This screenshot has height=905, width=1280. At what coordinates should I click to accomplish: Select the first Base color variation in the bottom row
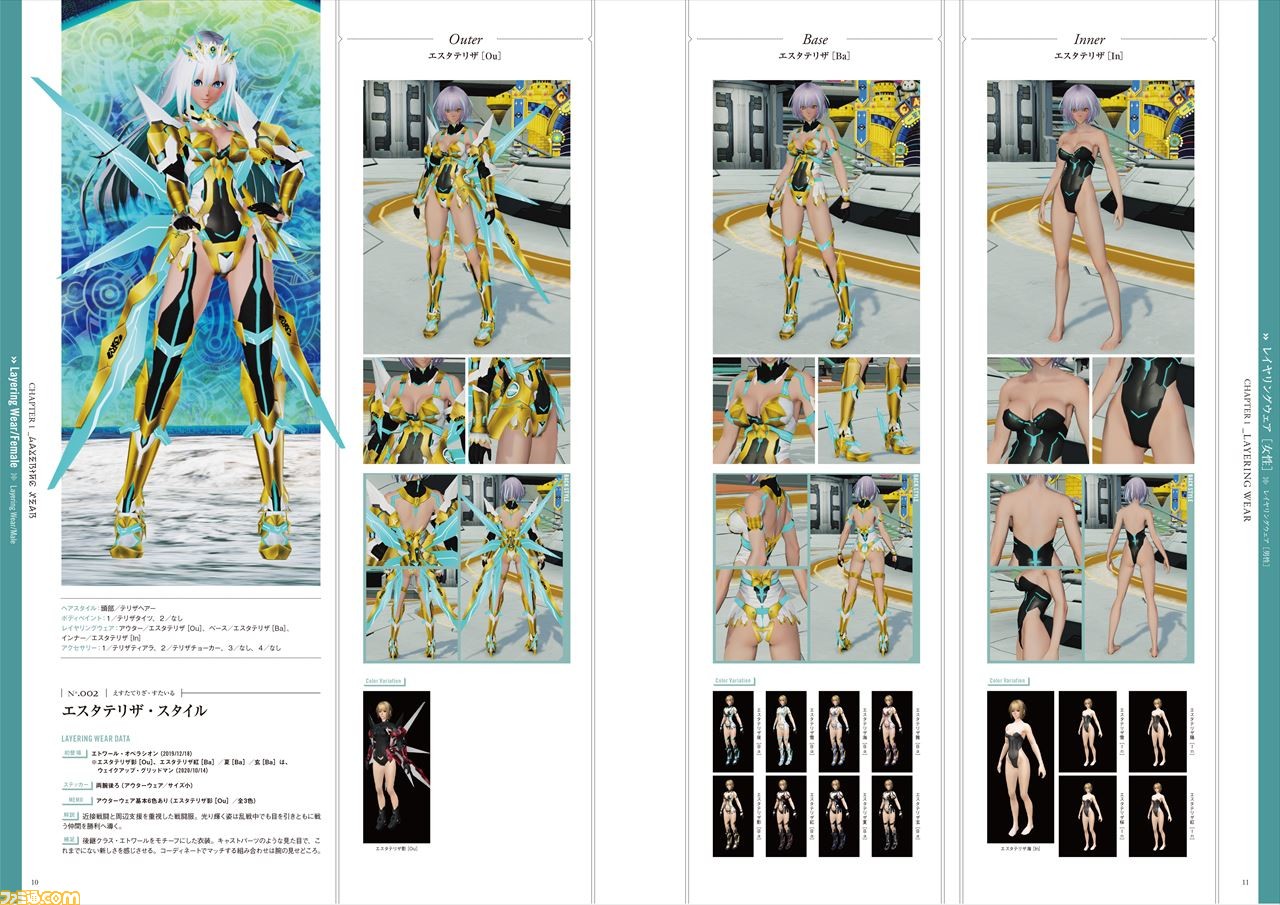coord(733,816)
